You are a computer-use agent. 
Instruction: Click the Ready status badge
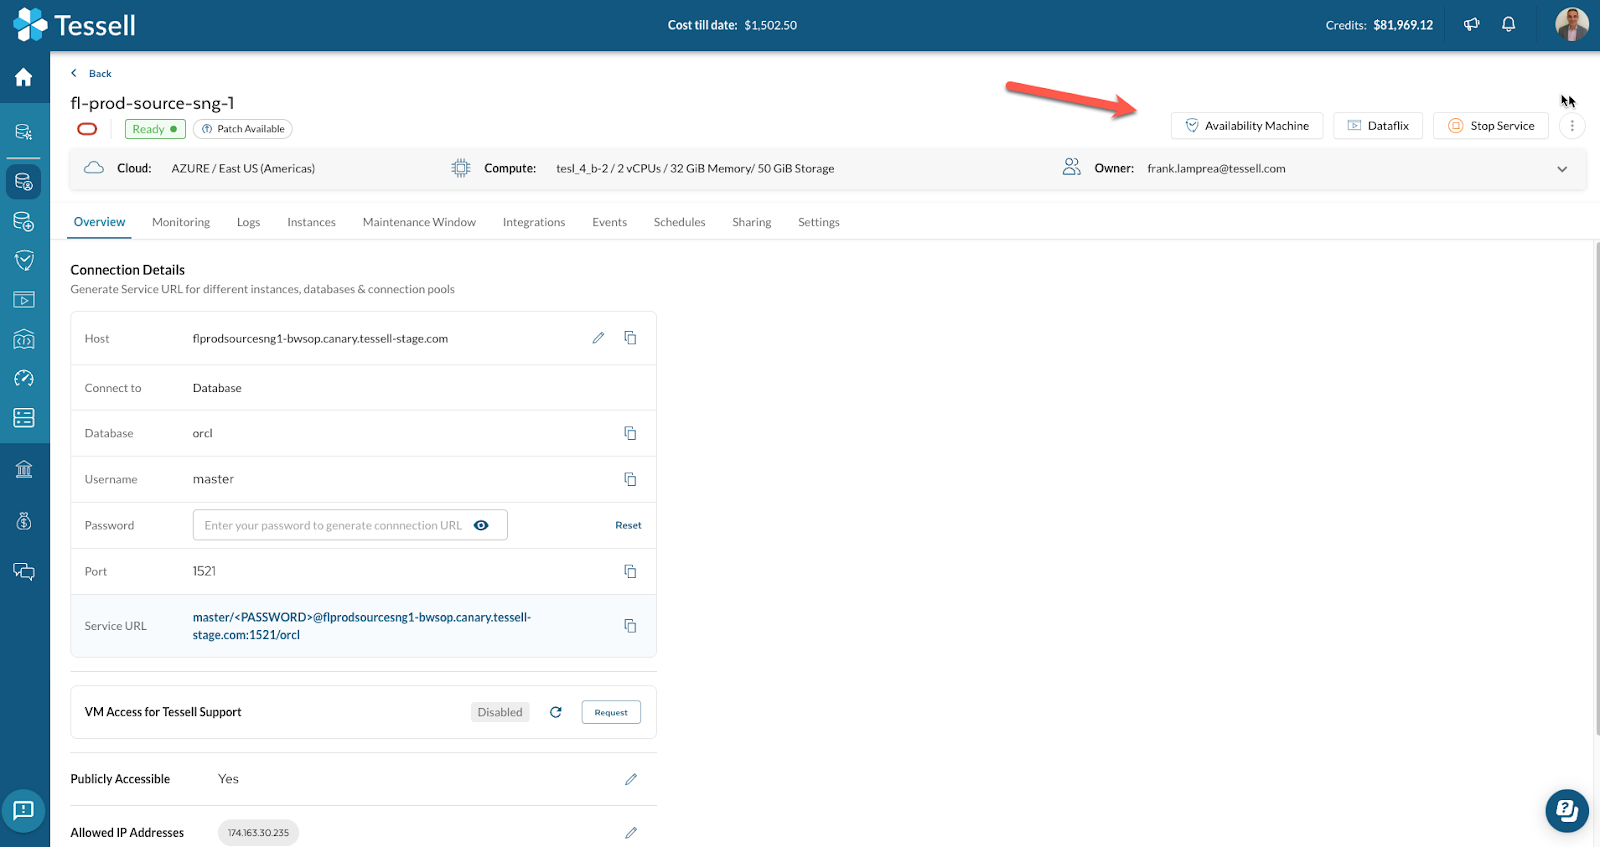point(155,129)
